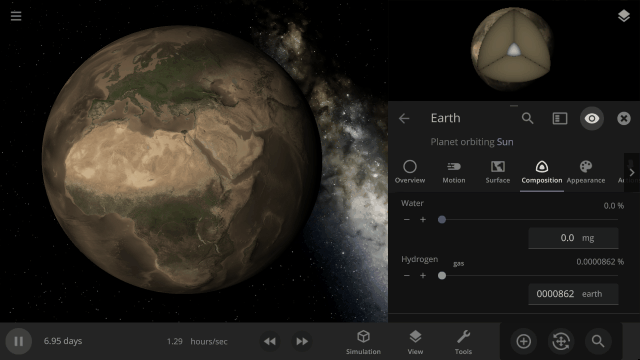Follow the Sun link under Earth

(x=505, y=142)
